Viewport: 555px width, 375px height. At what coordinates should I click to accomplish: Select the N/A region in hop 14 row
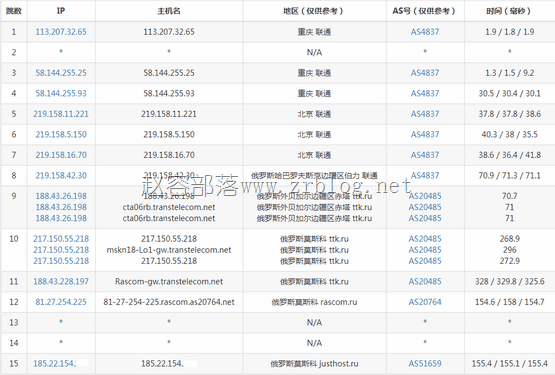[x=314, y=343]
